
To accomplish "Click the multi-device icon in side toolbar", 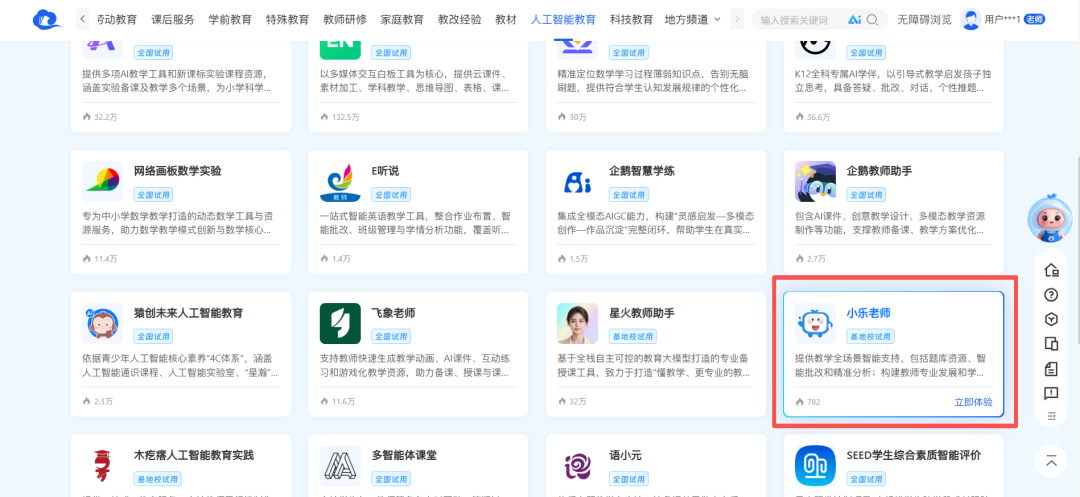I will (1051, 343).
